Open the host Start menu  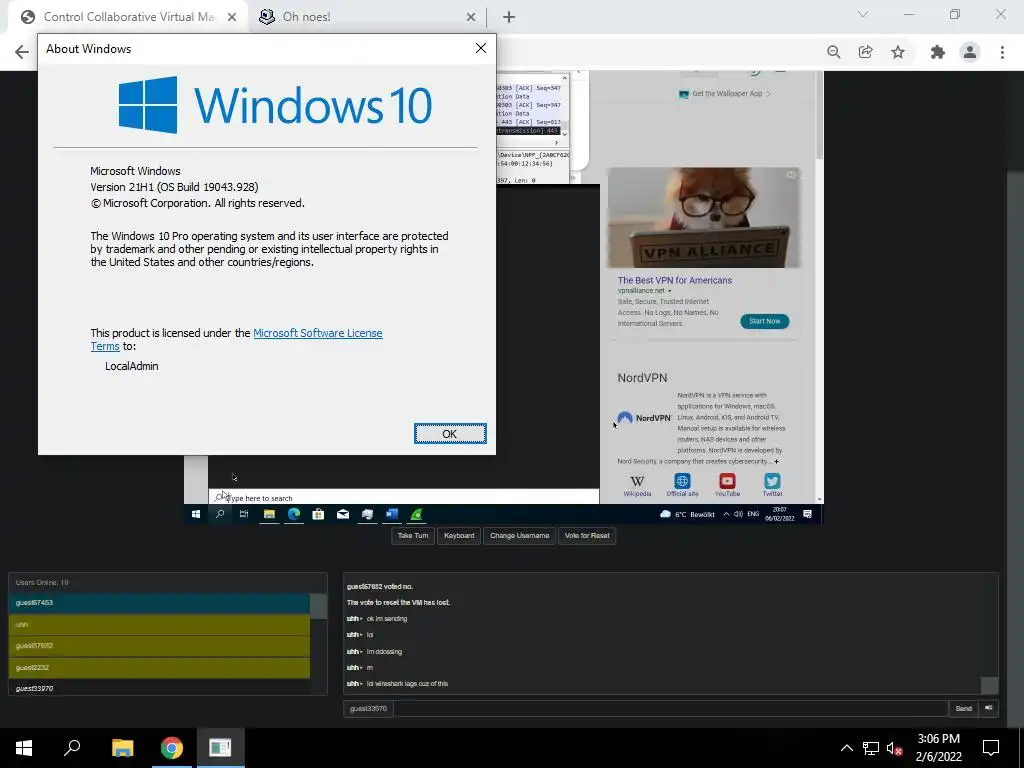point(24,748)
